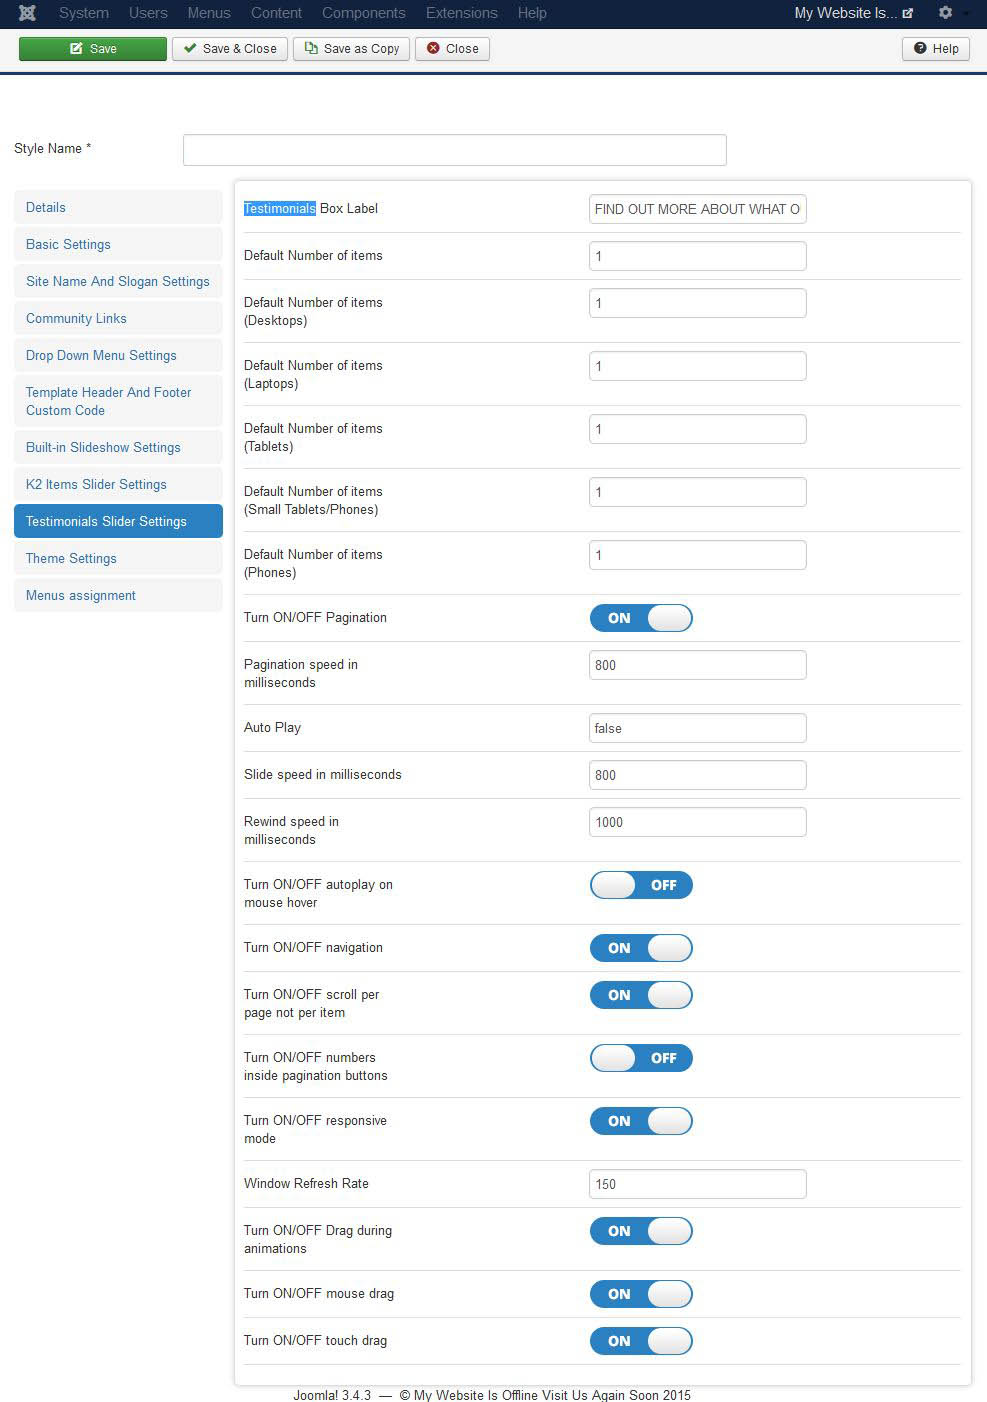Open the System menu
Viewport: 987px width, 1402px height.
(84, 13)
